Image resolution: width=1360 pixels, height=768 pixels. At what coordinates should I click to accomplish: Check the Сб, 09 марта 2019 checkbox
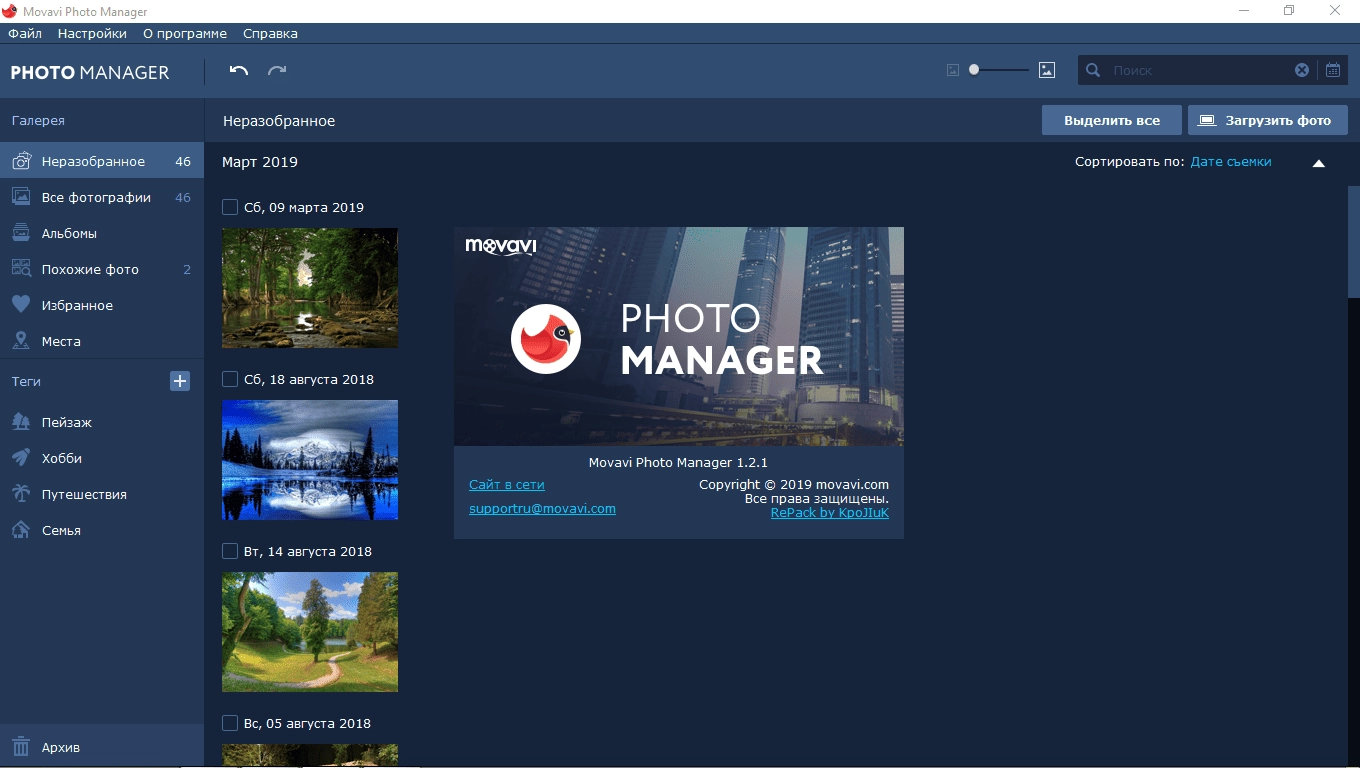click(230, 207)
